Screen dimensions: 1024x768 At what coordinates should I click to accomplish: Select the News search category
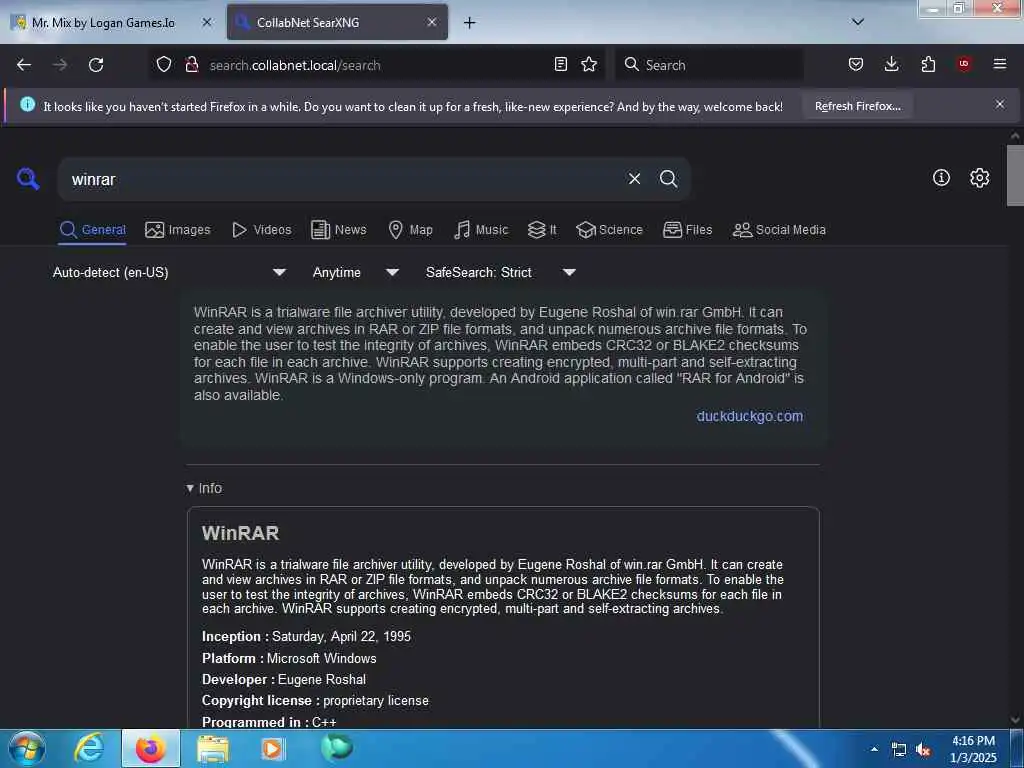pyautogui.click(x=338, y=230)
